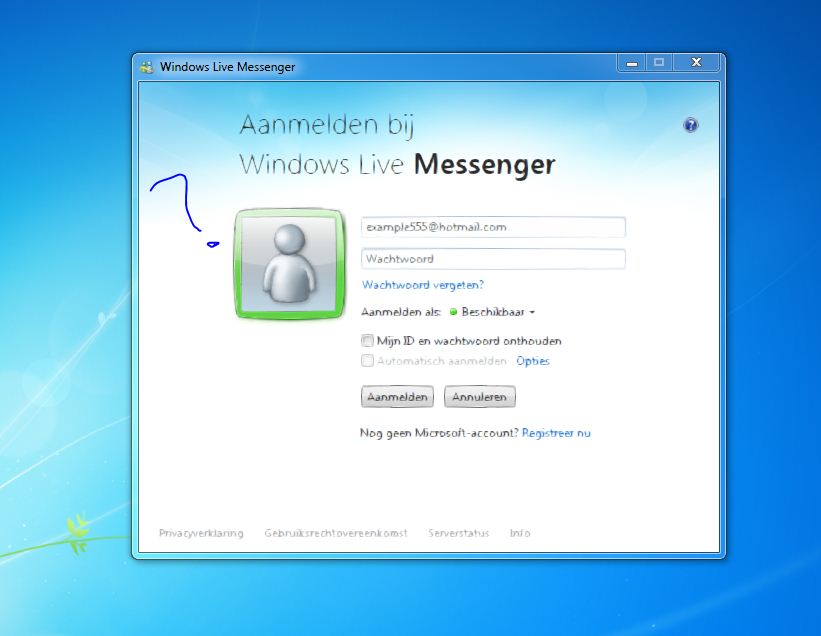Minimize the Windows Live Messenger window
Screen dimensions: 821x636
tap(632, 63)
